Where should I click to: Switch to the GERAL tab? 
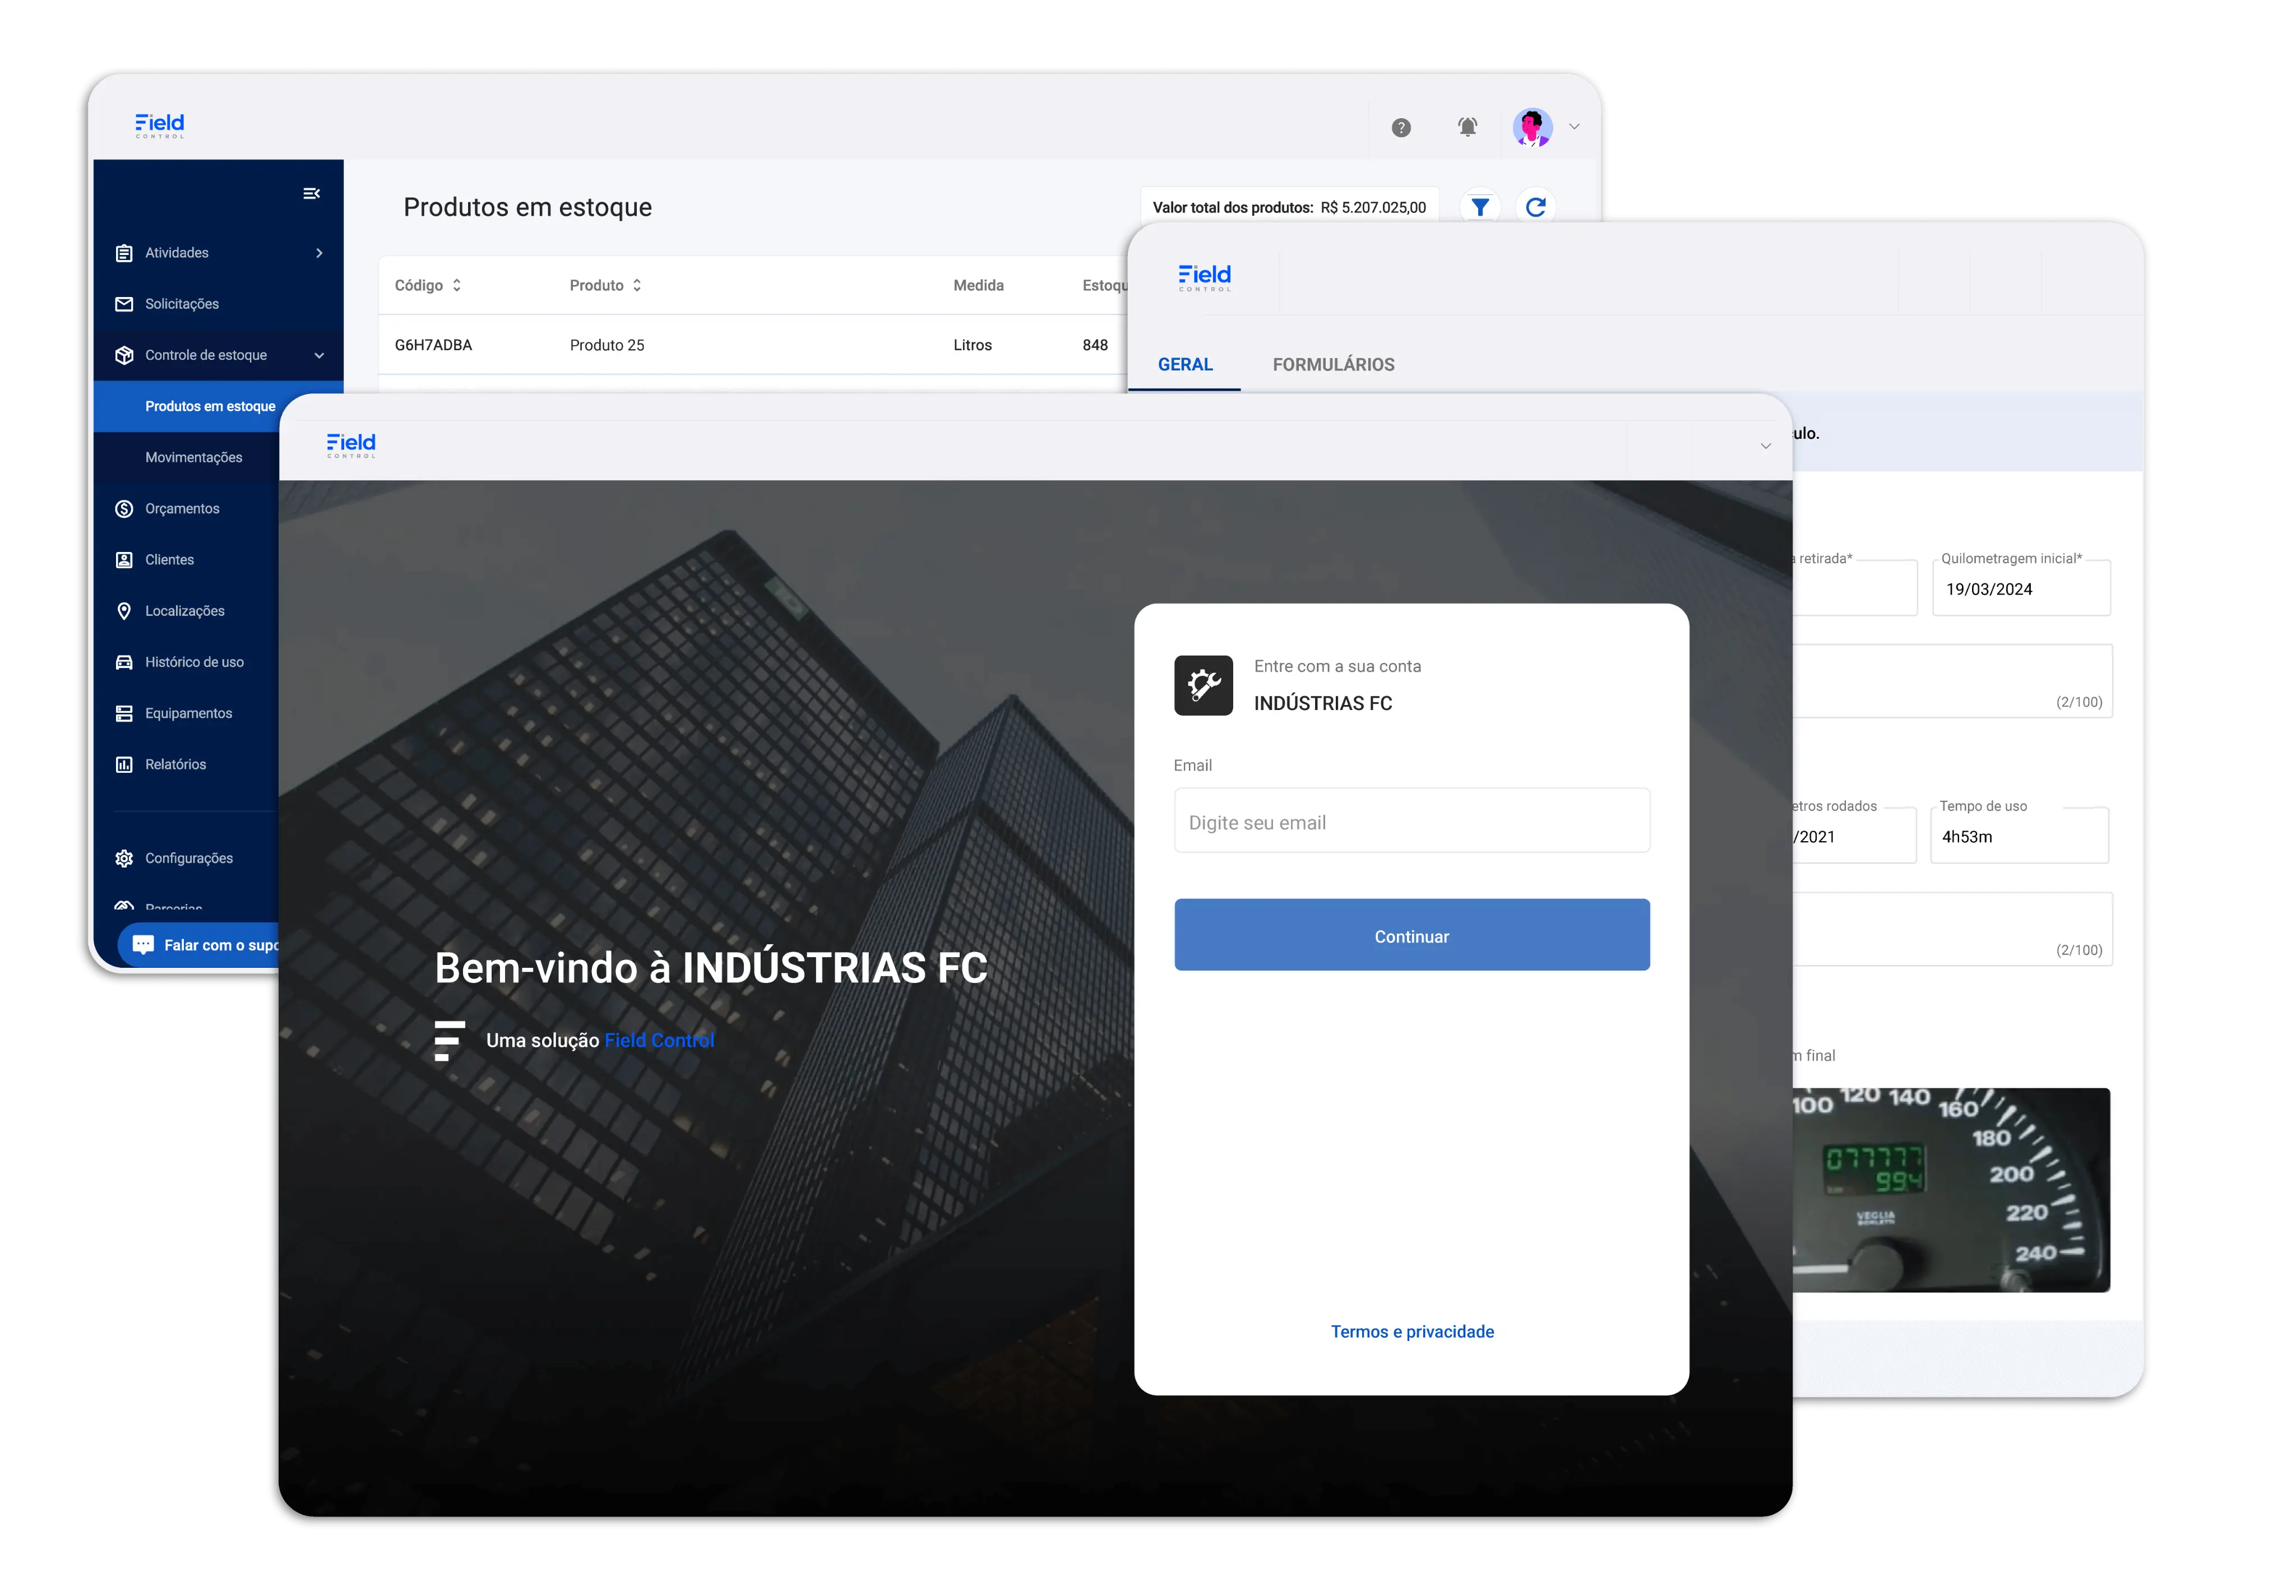pyautogui.click(x=1185, y=365)
